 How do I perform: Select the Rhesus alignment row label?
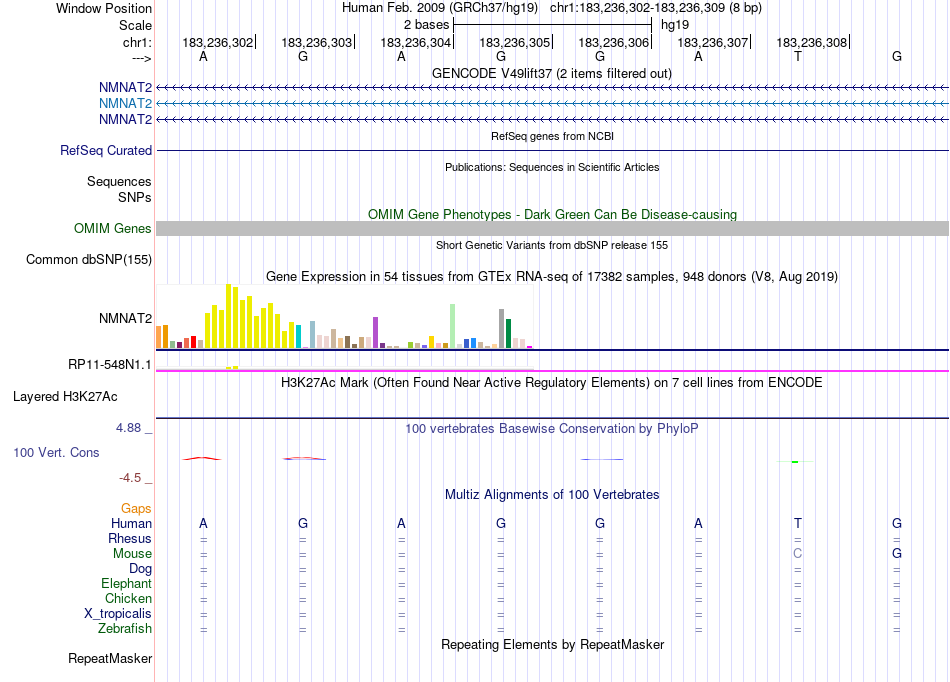(x=130, y=538)
